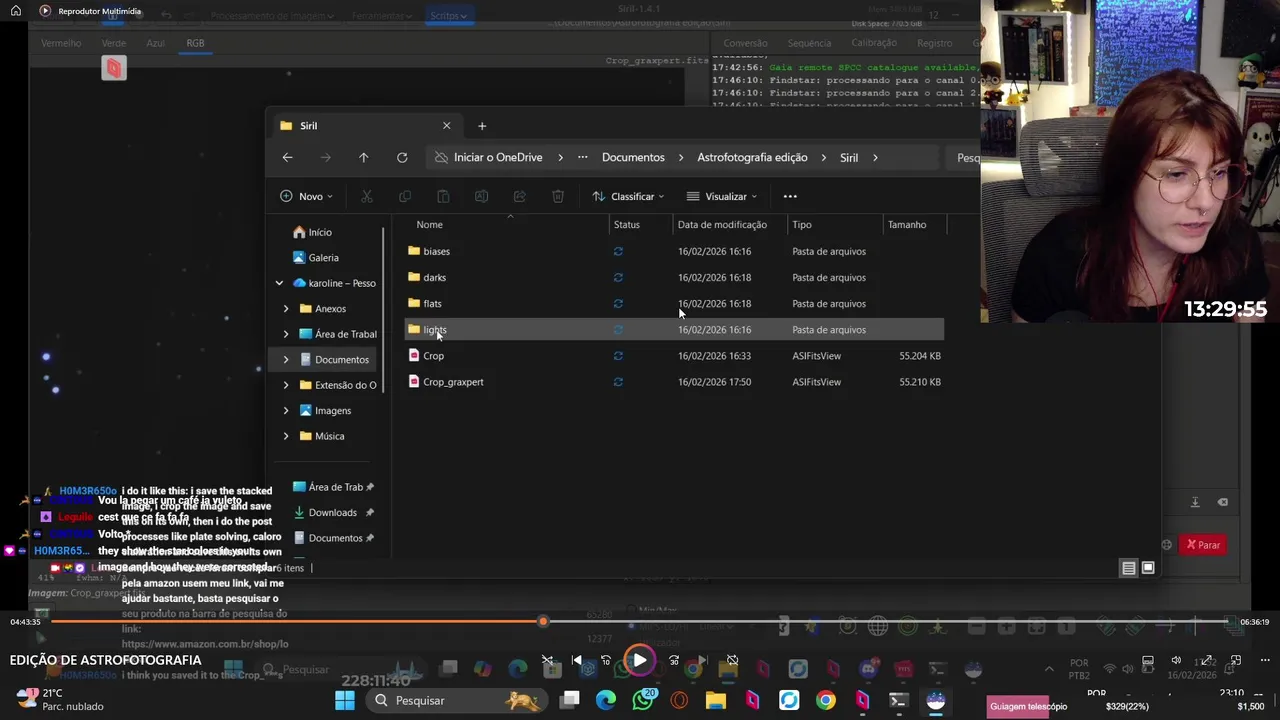Open Conversão tab in Siril window
Screen dimensions: 1280x720
pos(745,43)
